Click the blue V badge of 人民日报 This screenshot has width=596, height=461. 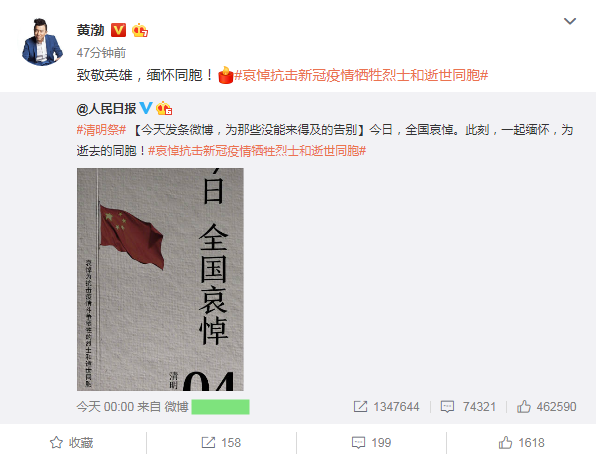[x=146, y=108]
